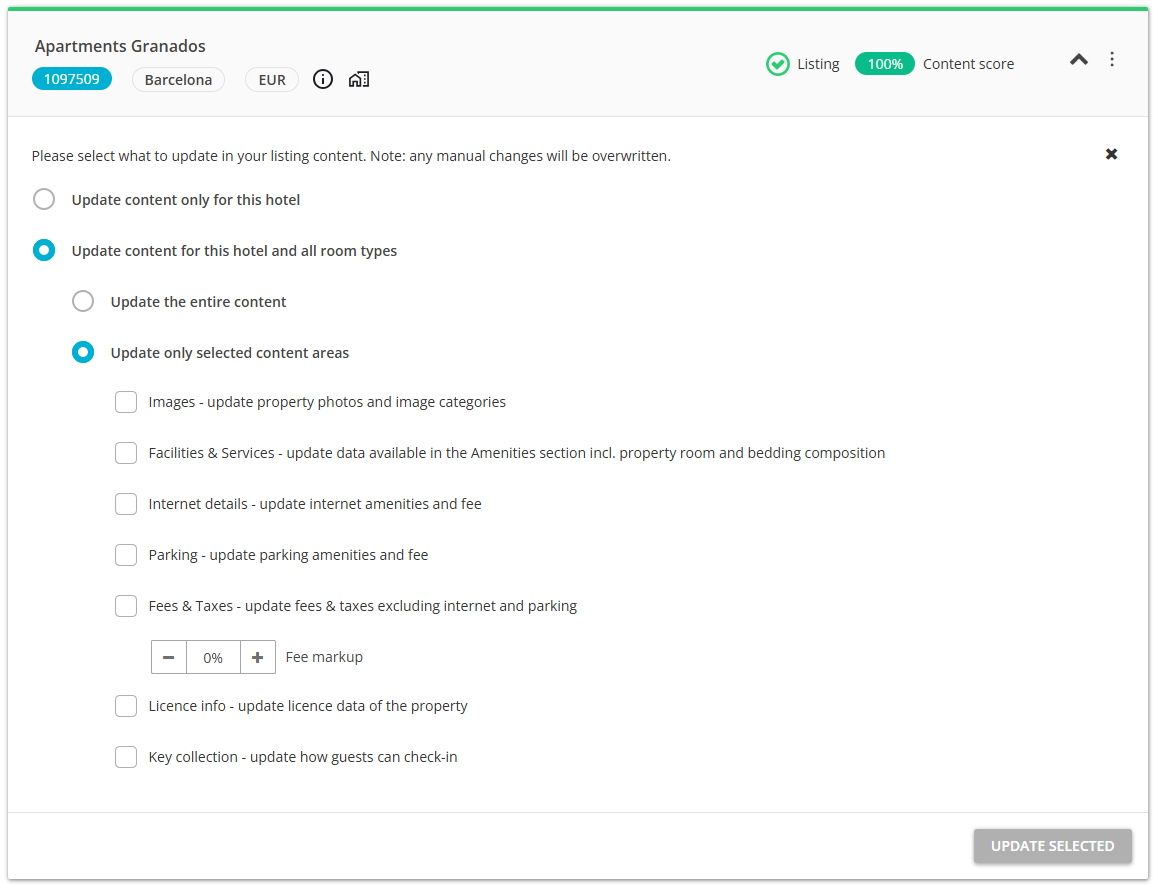Tick the Fees & Taxes checkbox
Image resolution: width=1153 pixels, height=885 pixels.
[126, 606]
